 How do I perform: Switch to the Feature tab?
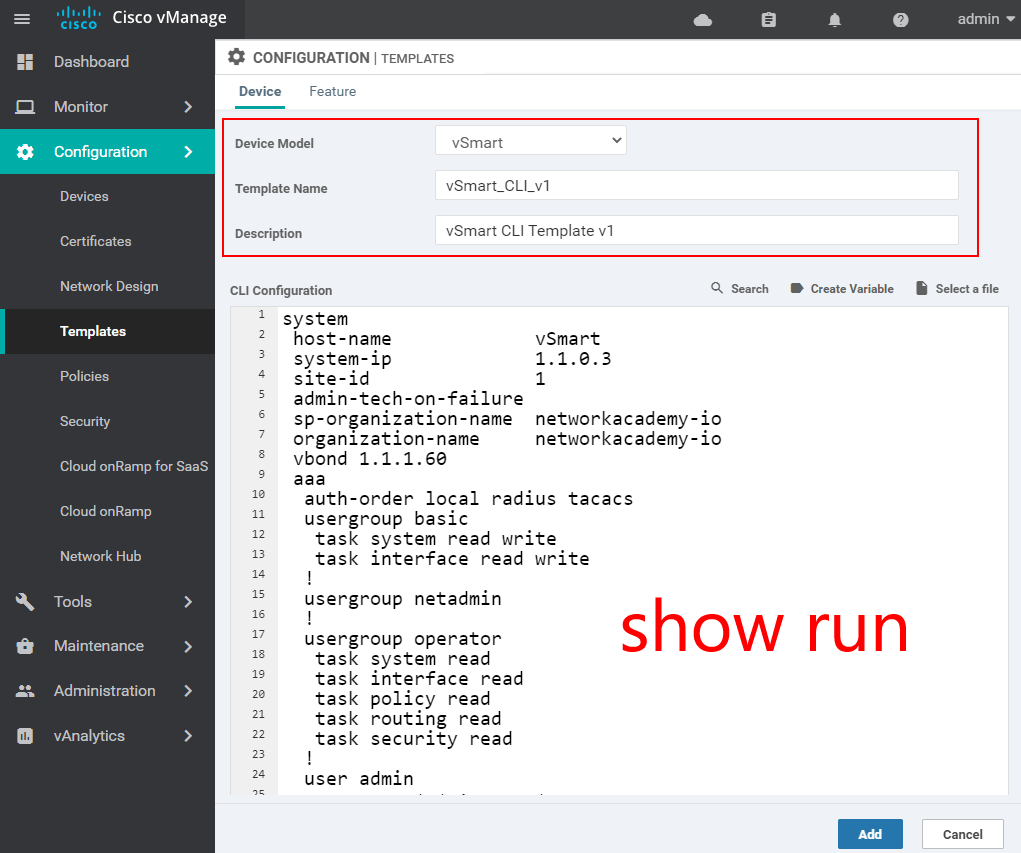(x=332, y=91)
